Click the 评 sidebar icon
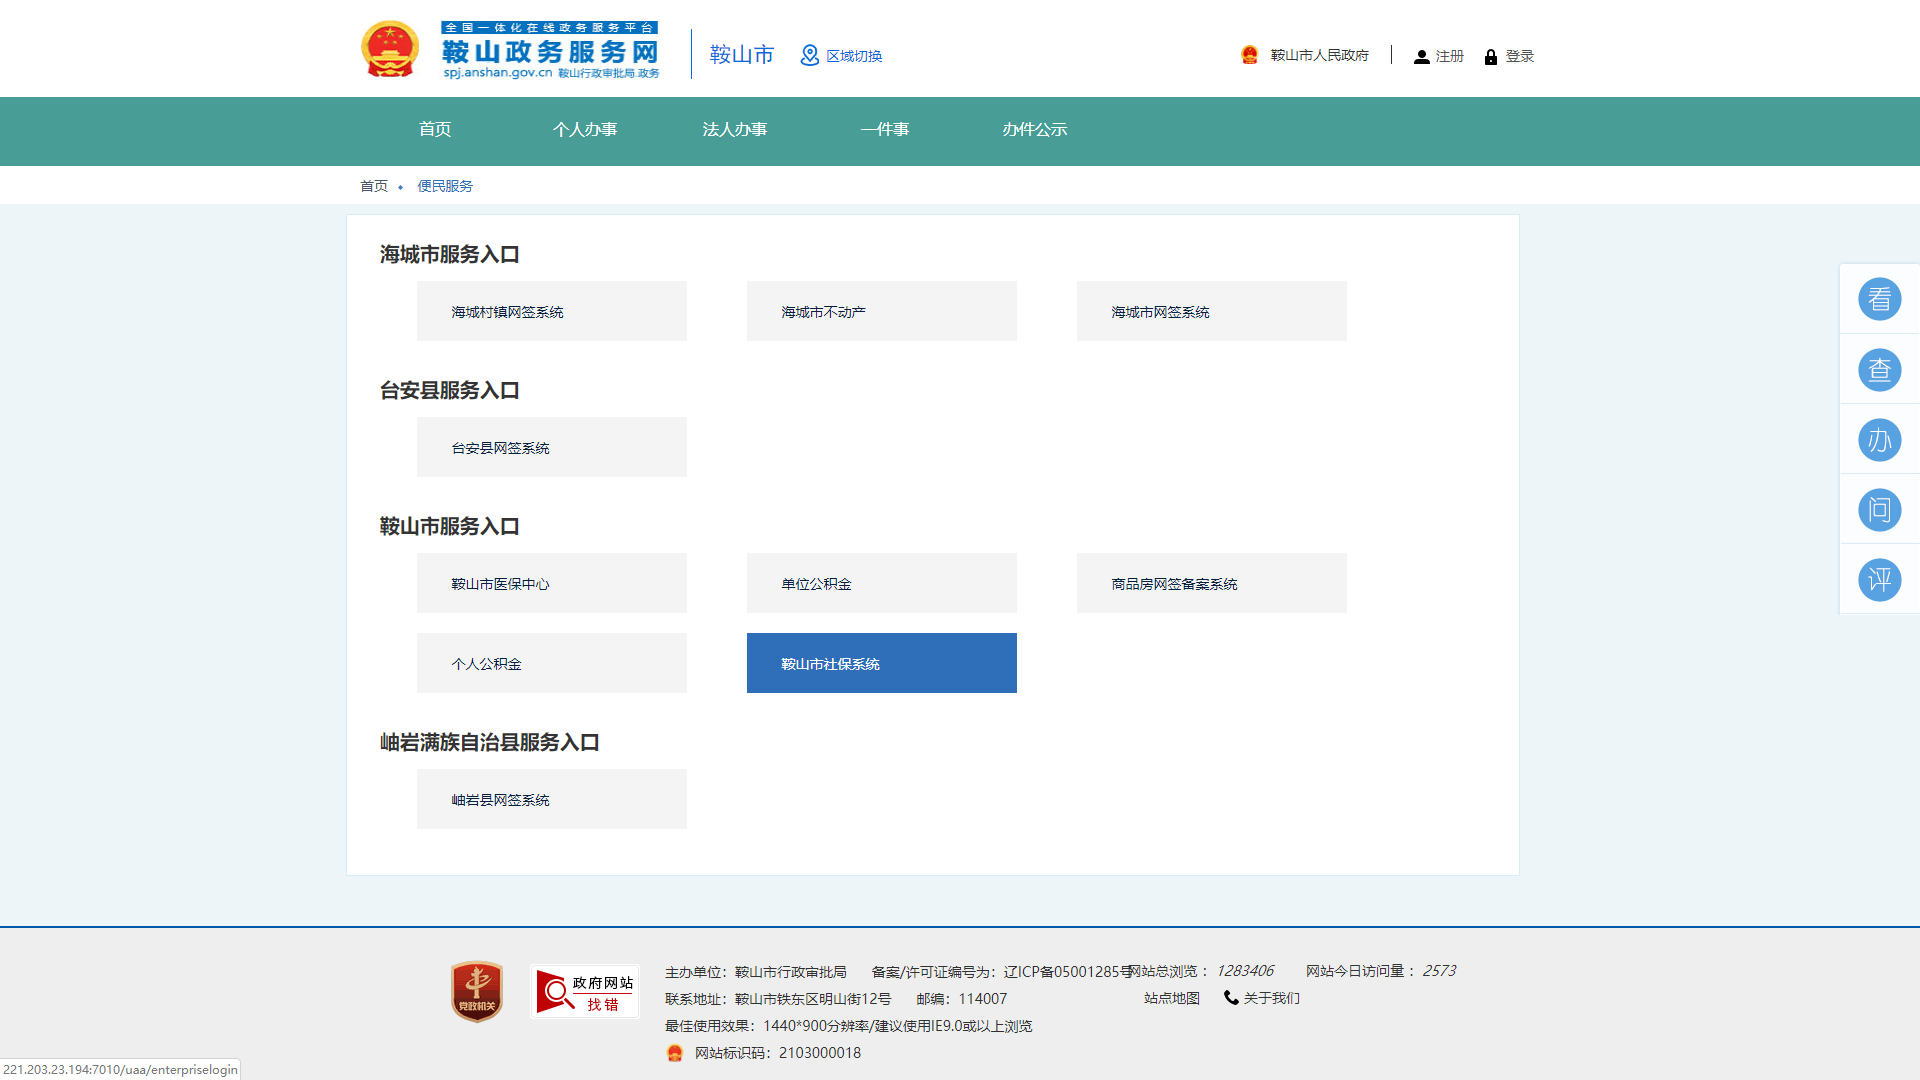1920x1080 pixels. click(1880, 579)
